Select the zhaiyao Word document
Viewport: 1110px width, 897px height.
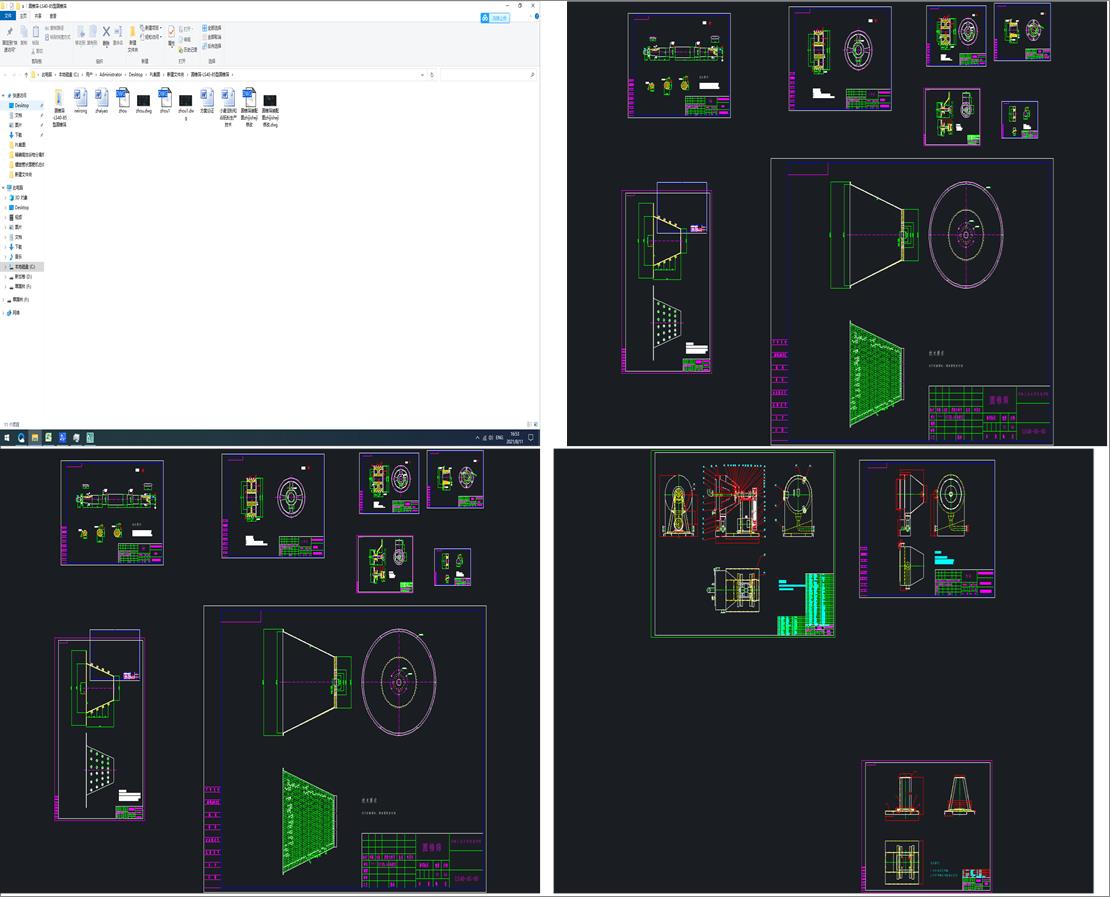pyautogui.click(x=102, y=100)
